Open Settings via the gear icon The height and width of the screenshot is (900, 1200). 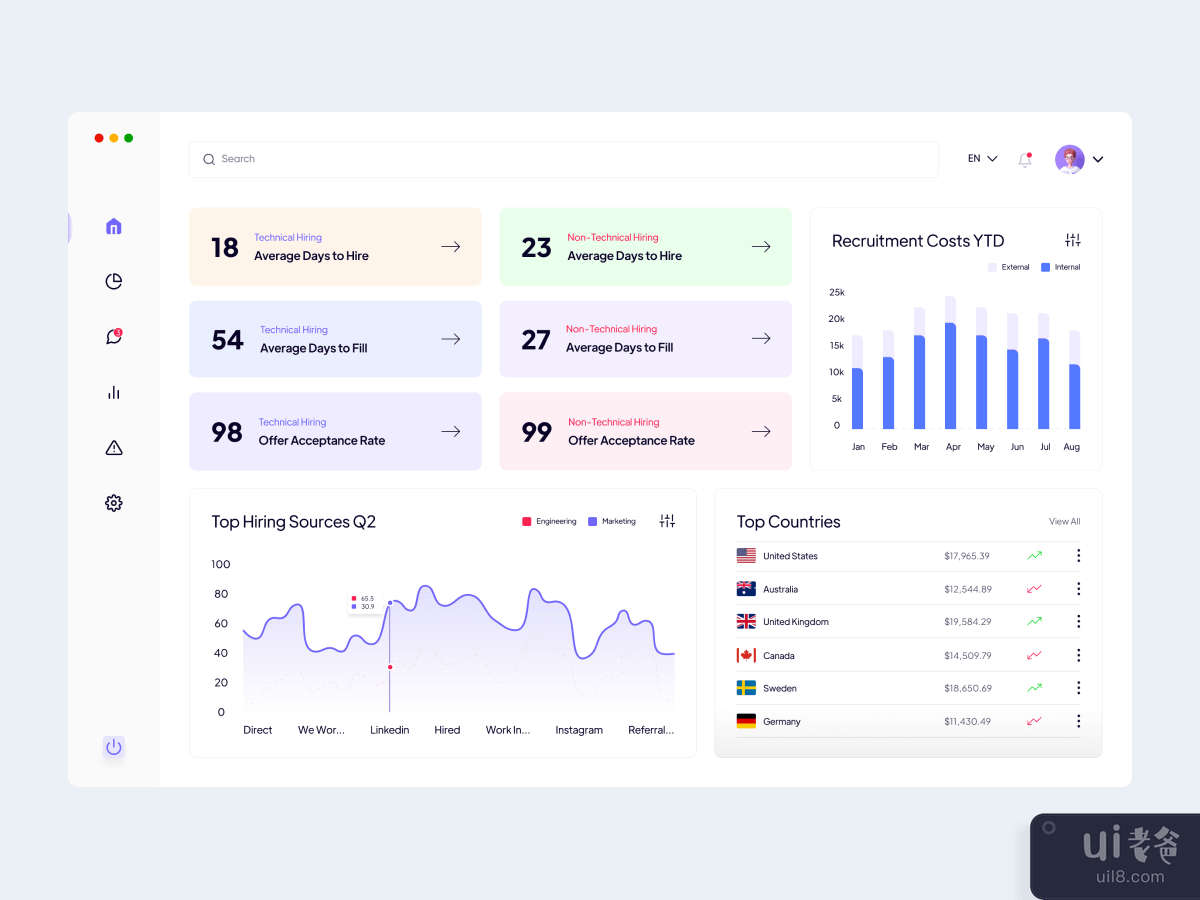[x=113, y=502]
